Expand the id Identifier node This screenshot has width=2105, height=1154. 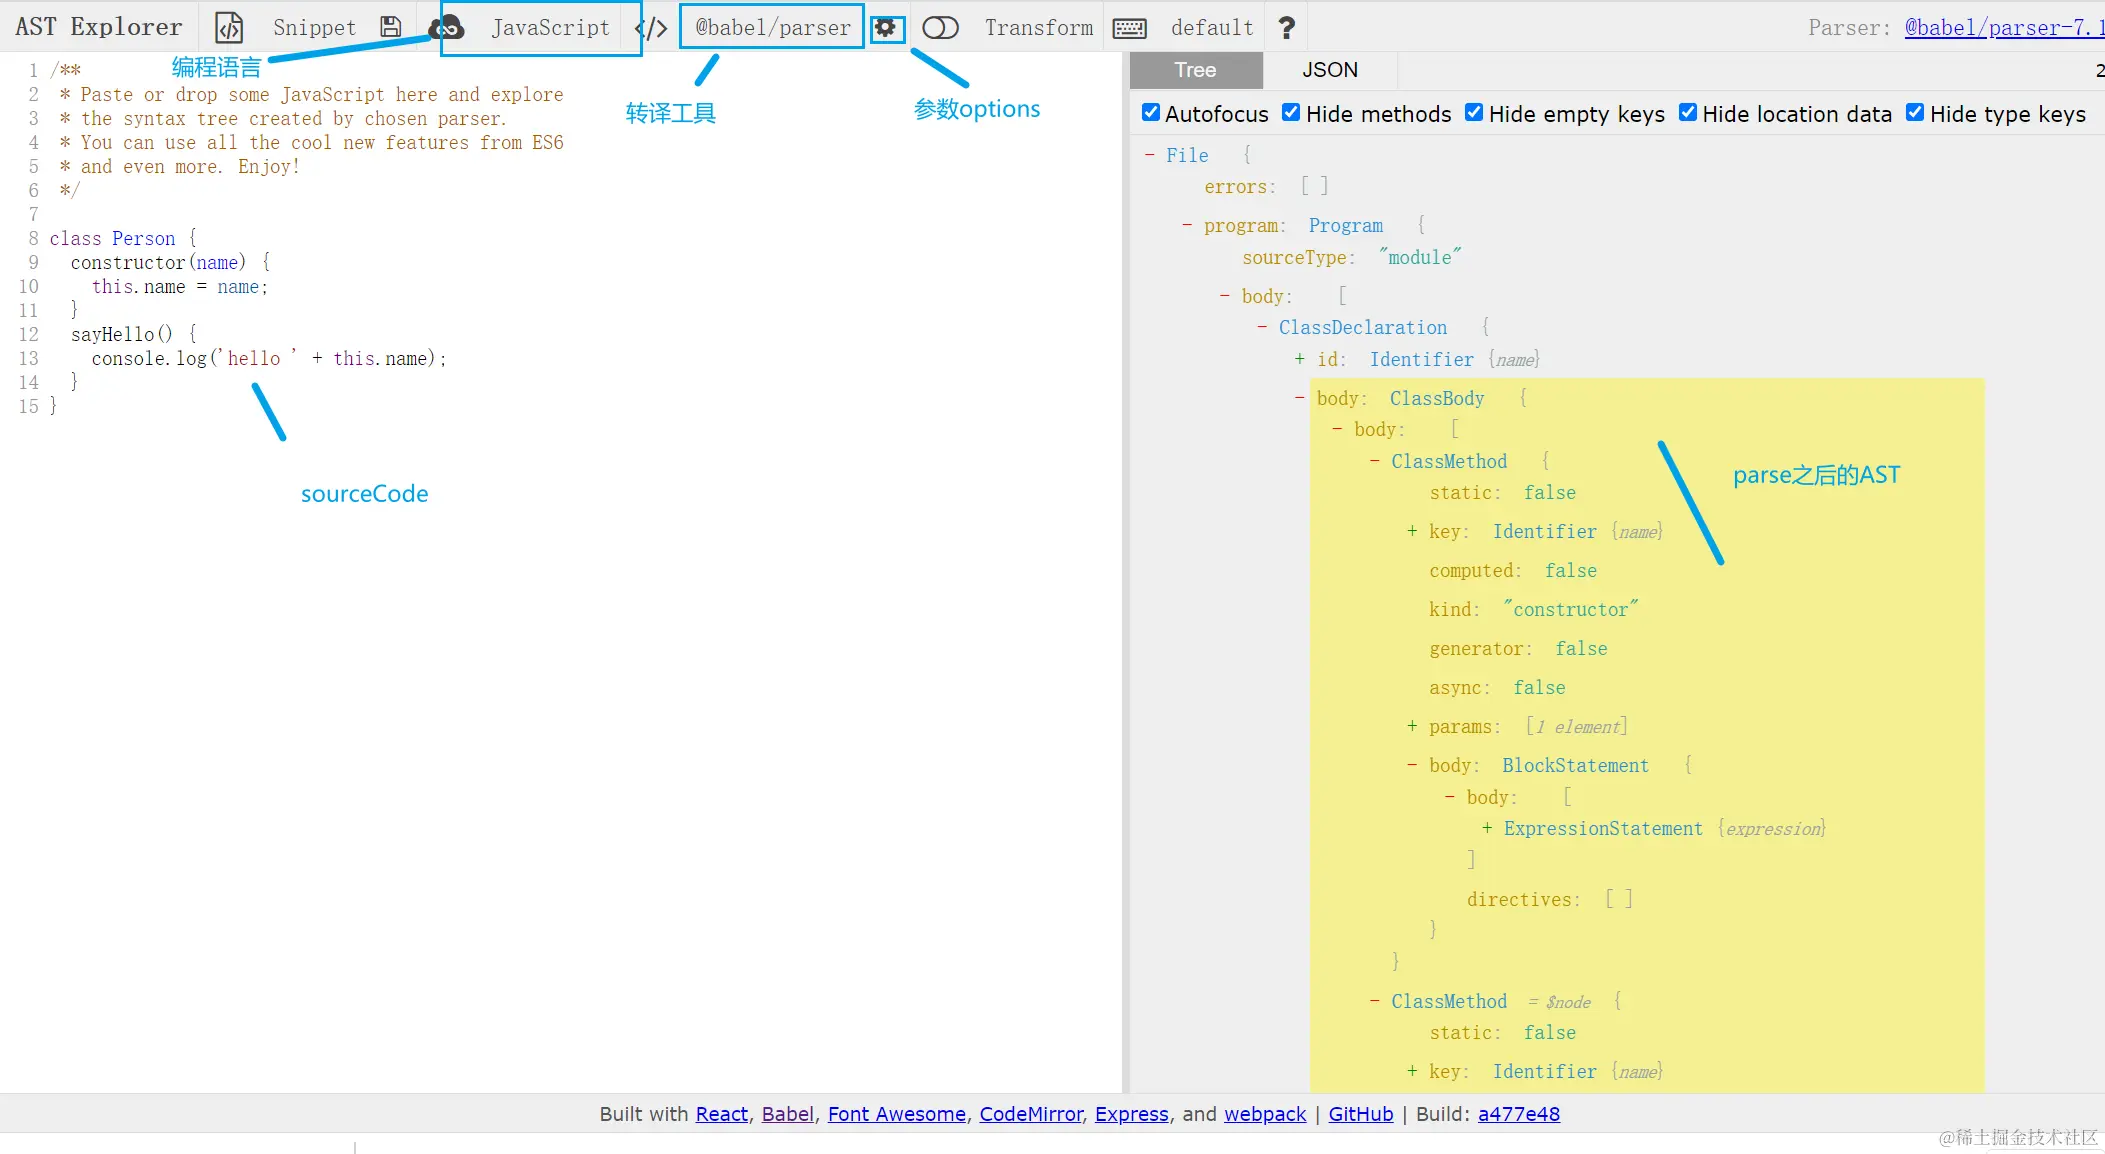point(1299,359)
